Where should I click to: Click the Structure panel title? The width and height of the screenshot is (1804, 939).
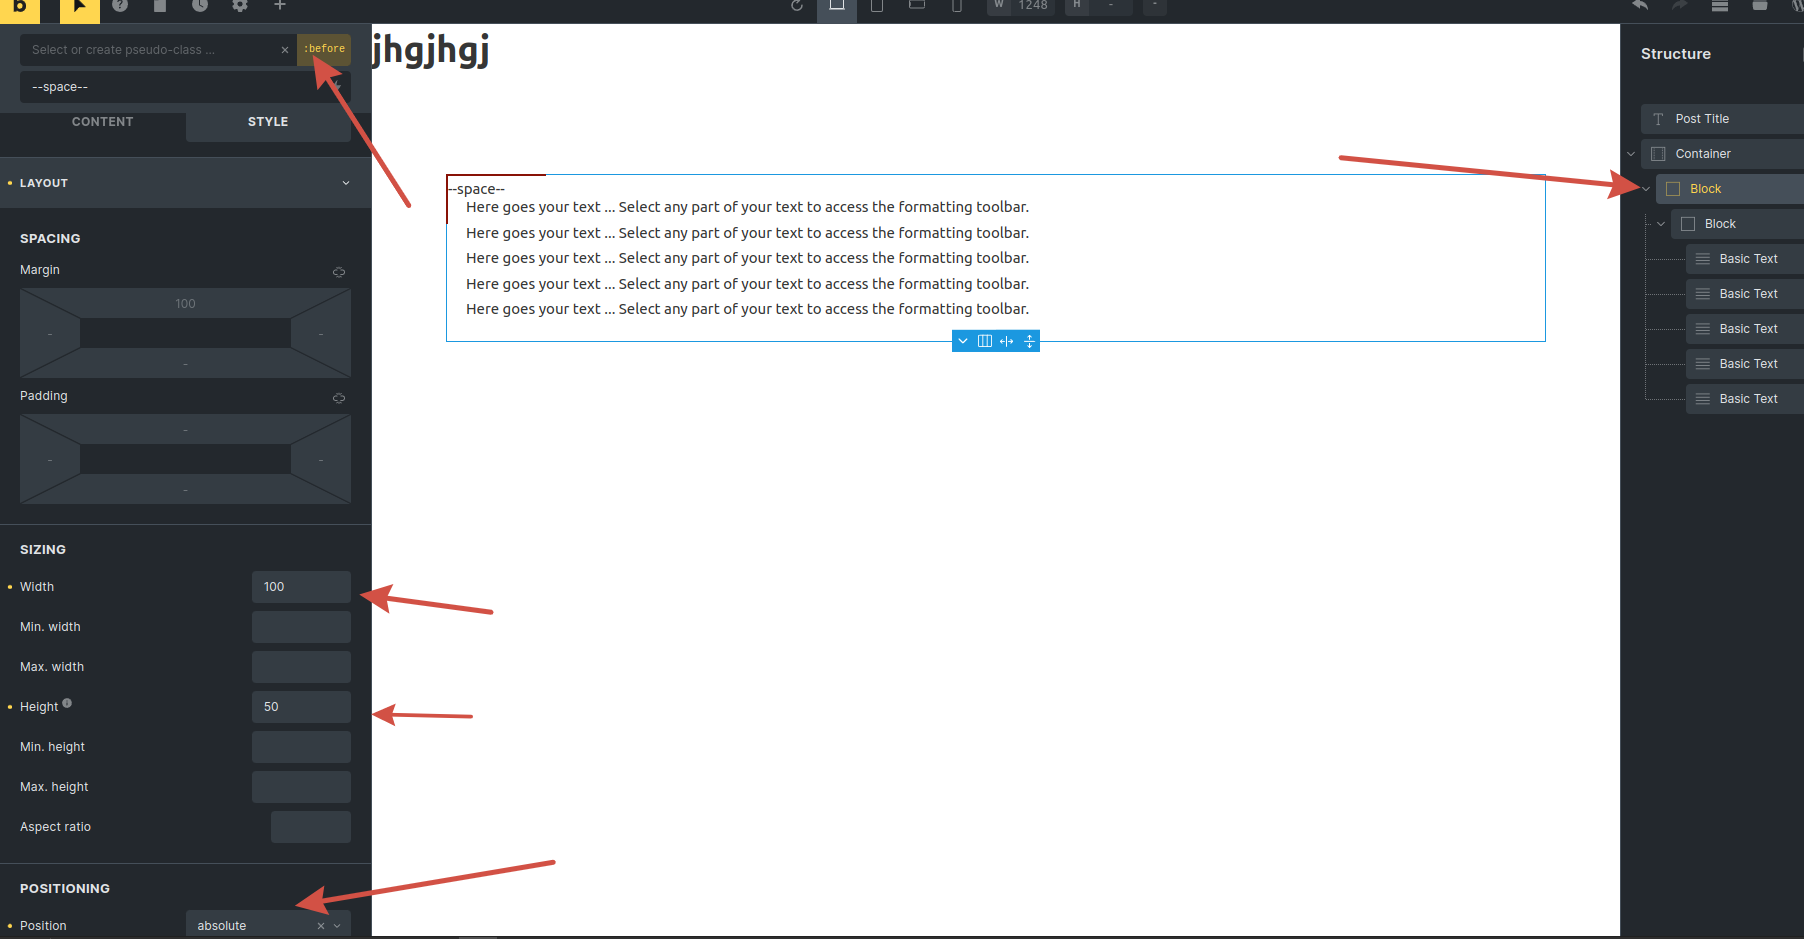(1675, 54)
